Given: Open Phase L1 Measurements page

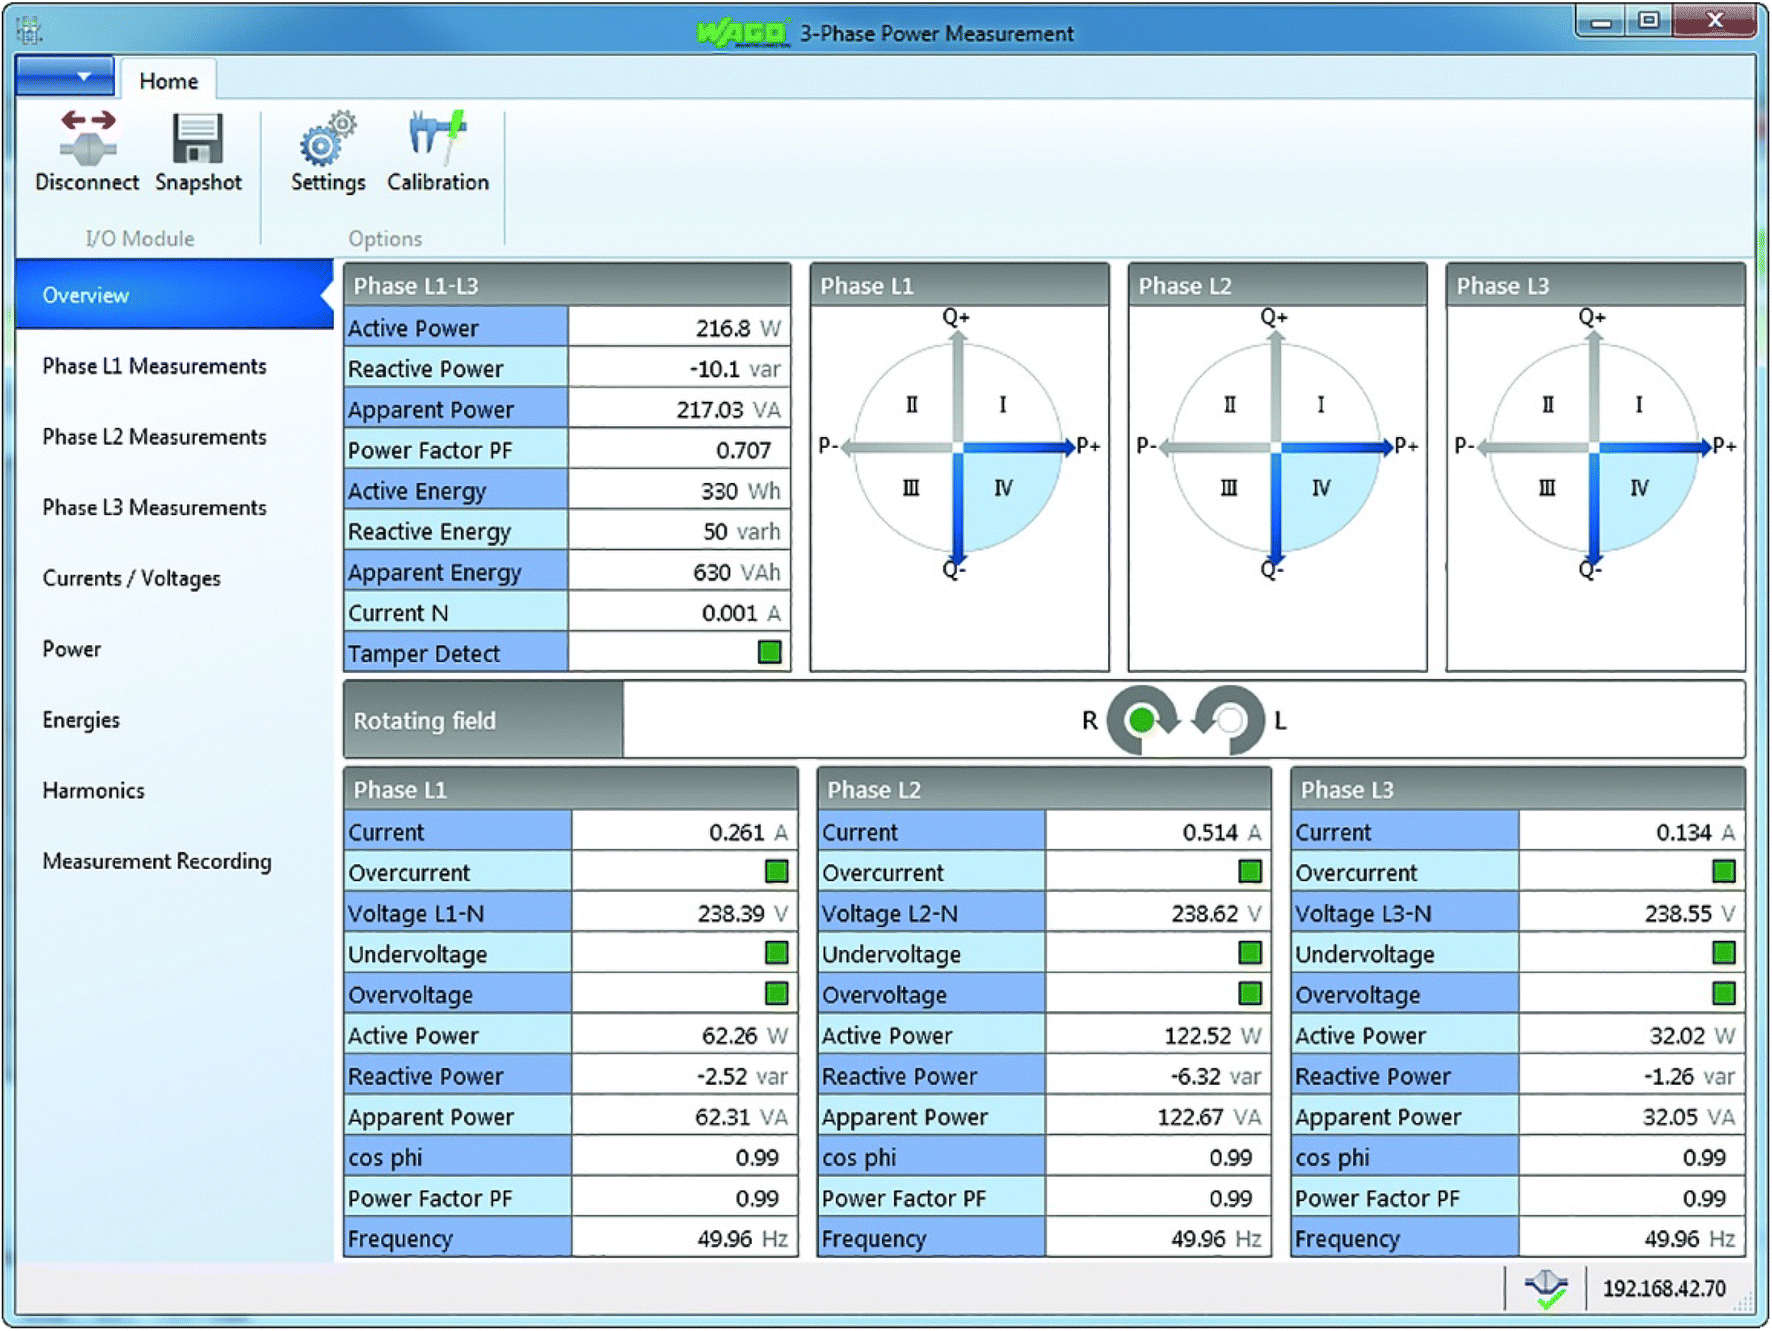Looking at the screenshot, I should (154, 366).
